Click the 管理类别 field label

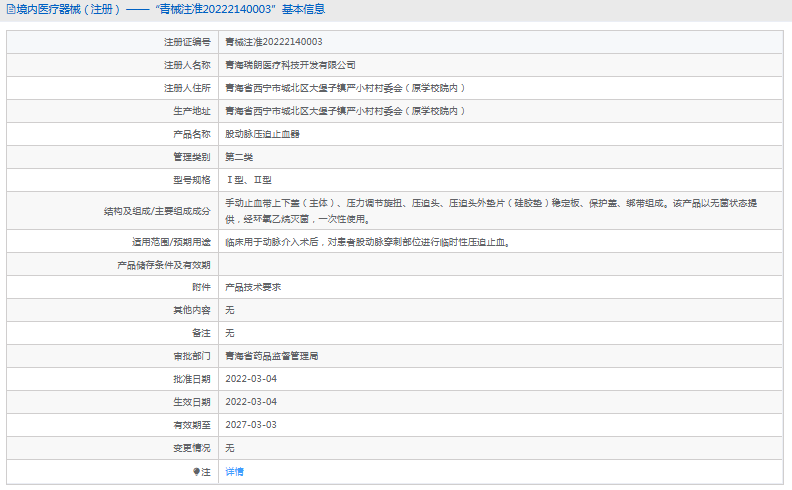192,157
